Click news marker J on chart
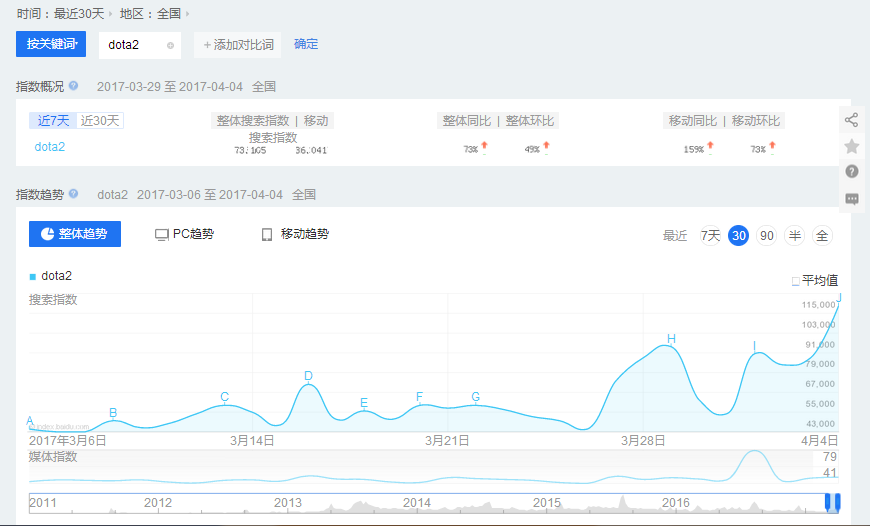Screen dimensions: 870x526 coord(838,298)
